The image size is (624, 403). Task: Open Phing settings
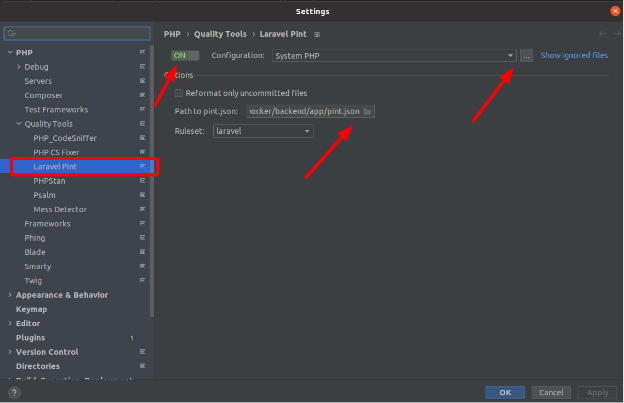coord(35,238)
